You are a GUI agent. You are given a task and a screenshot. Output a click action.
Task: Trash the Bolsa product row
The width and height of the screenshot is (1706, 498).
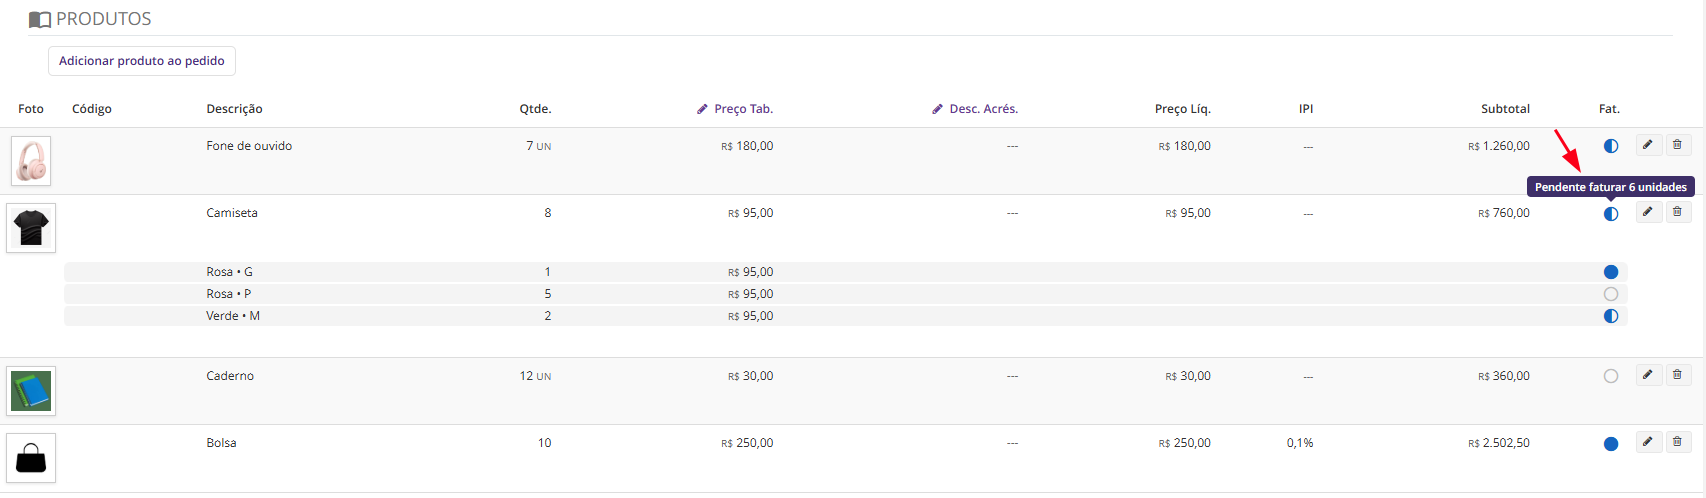coord(1678,442)
